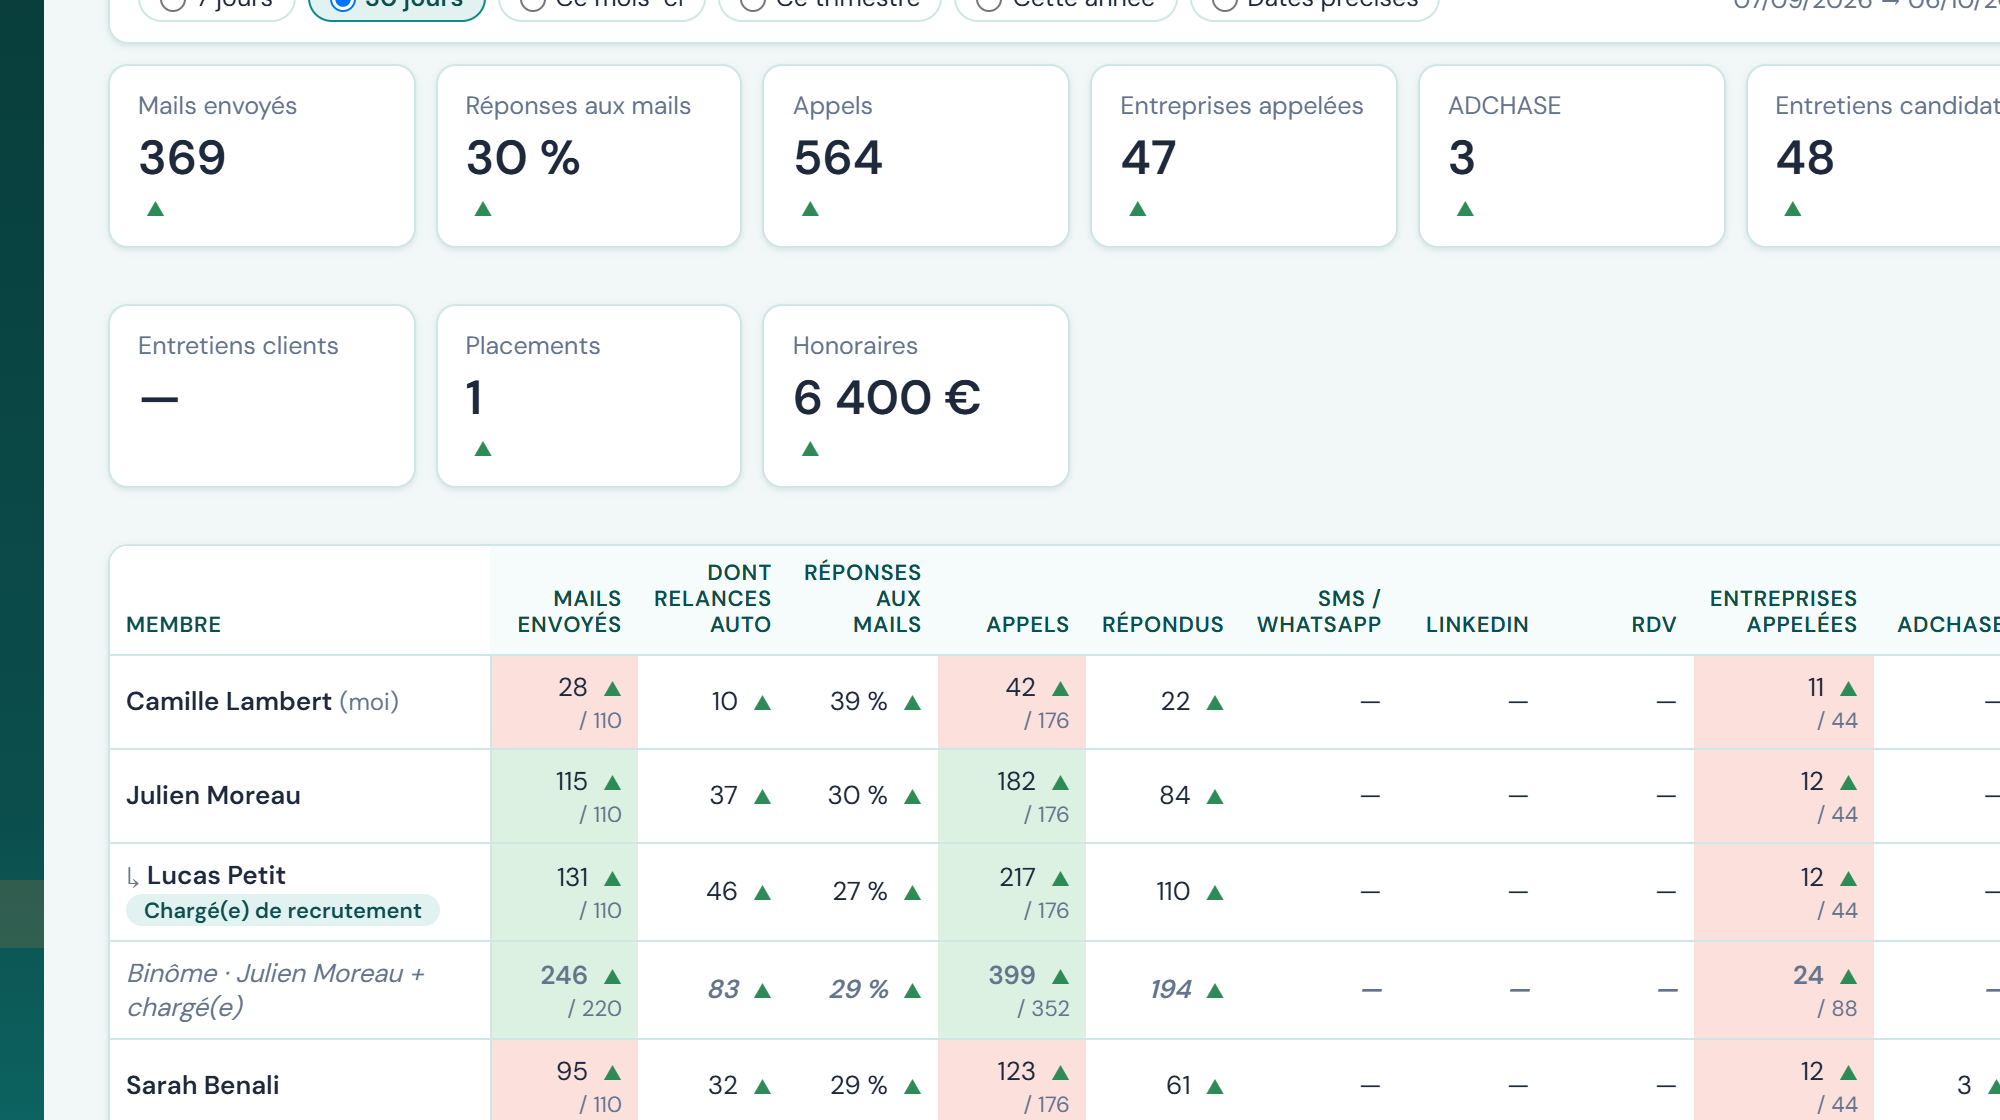Click Sarah Benali's 61 répondus value

[1179, 1086]
